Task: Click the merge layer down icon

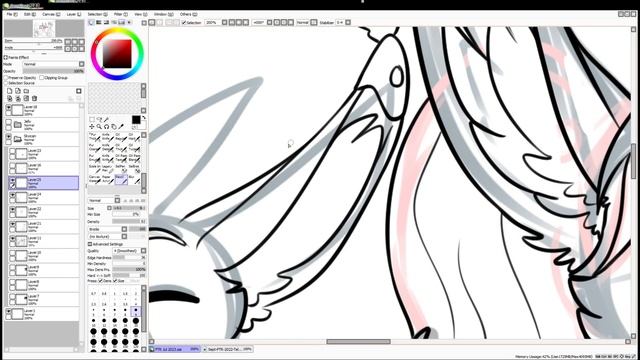Action: pos(18,98)
